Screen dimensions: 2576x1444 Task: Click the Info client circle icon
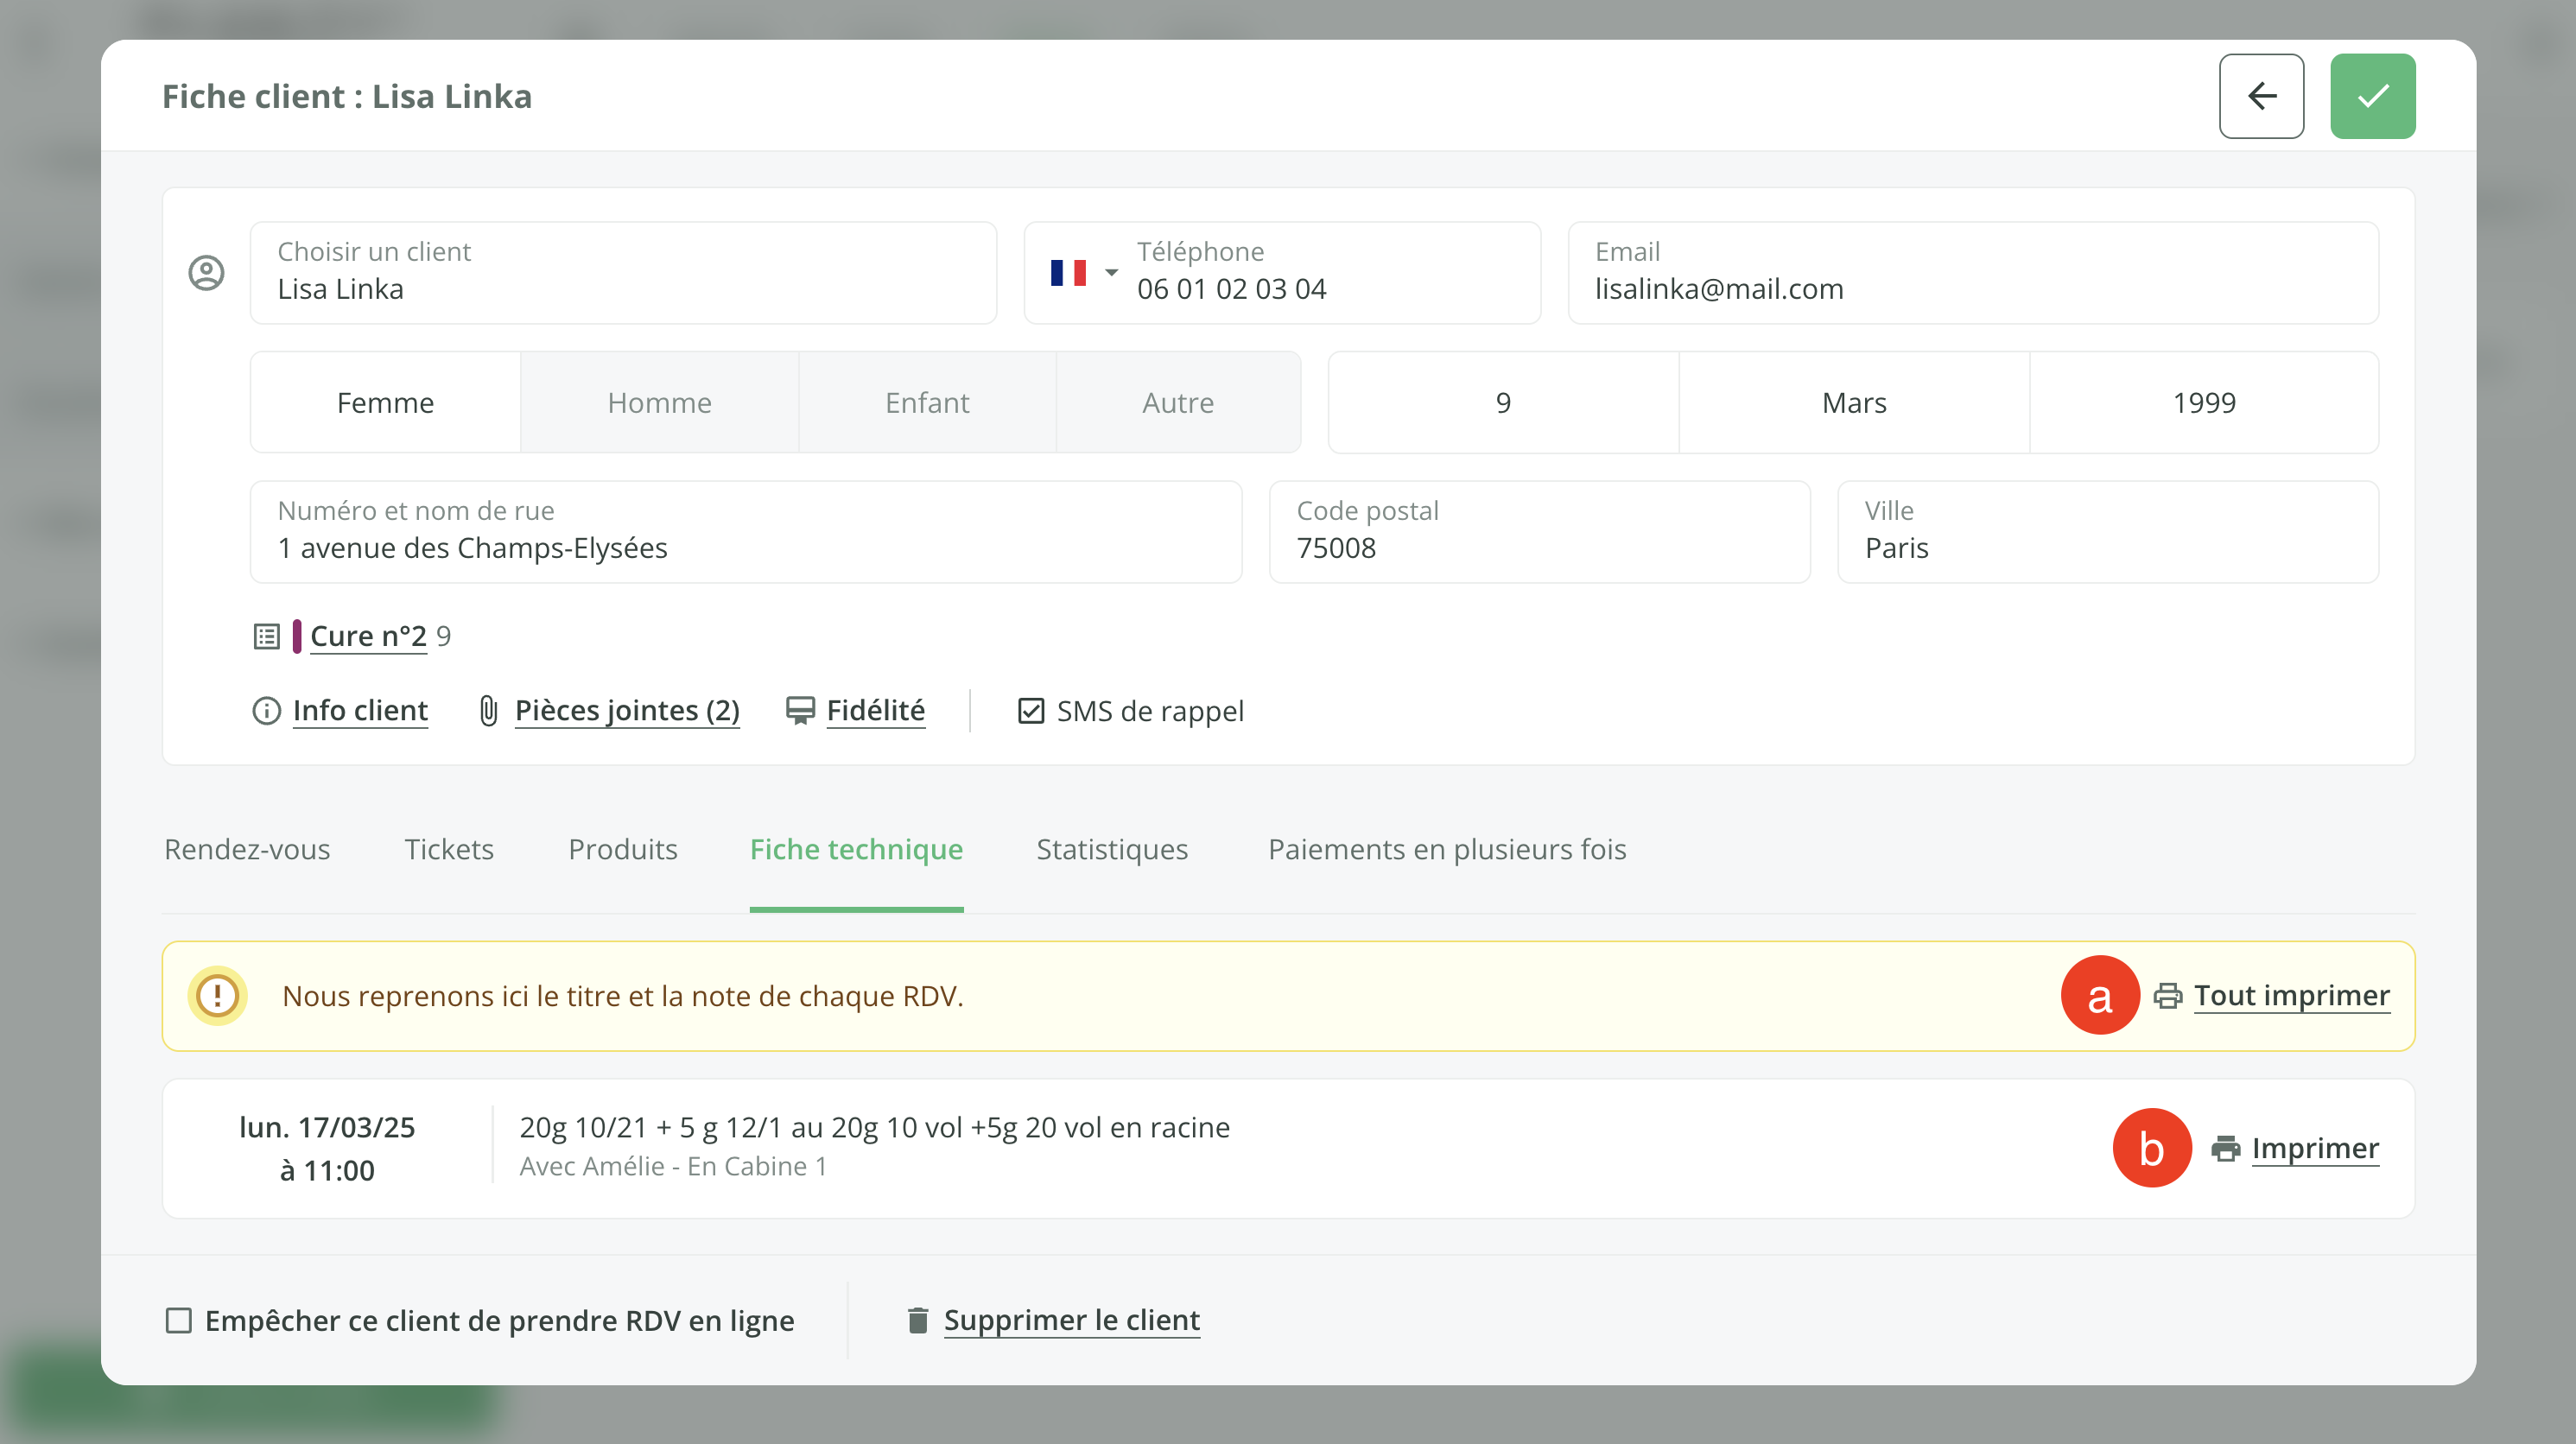click(266, 711)
